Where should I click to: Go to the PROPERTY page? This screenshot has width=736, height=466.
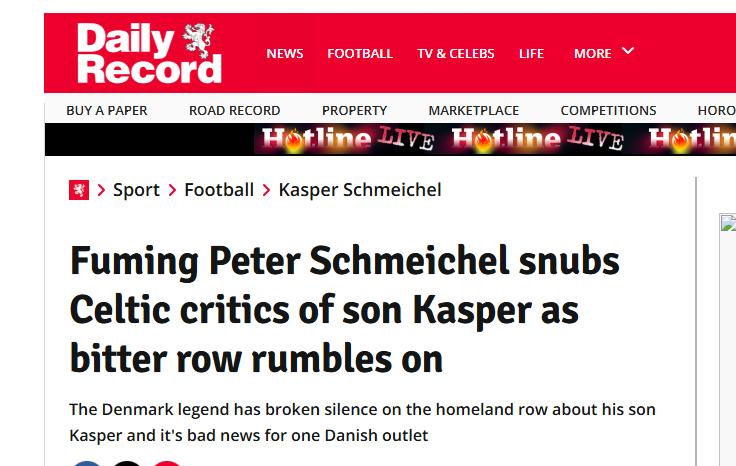354,110
